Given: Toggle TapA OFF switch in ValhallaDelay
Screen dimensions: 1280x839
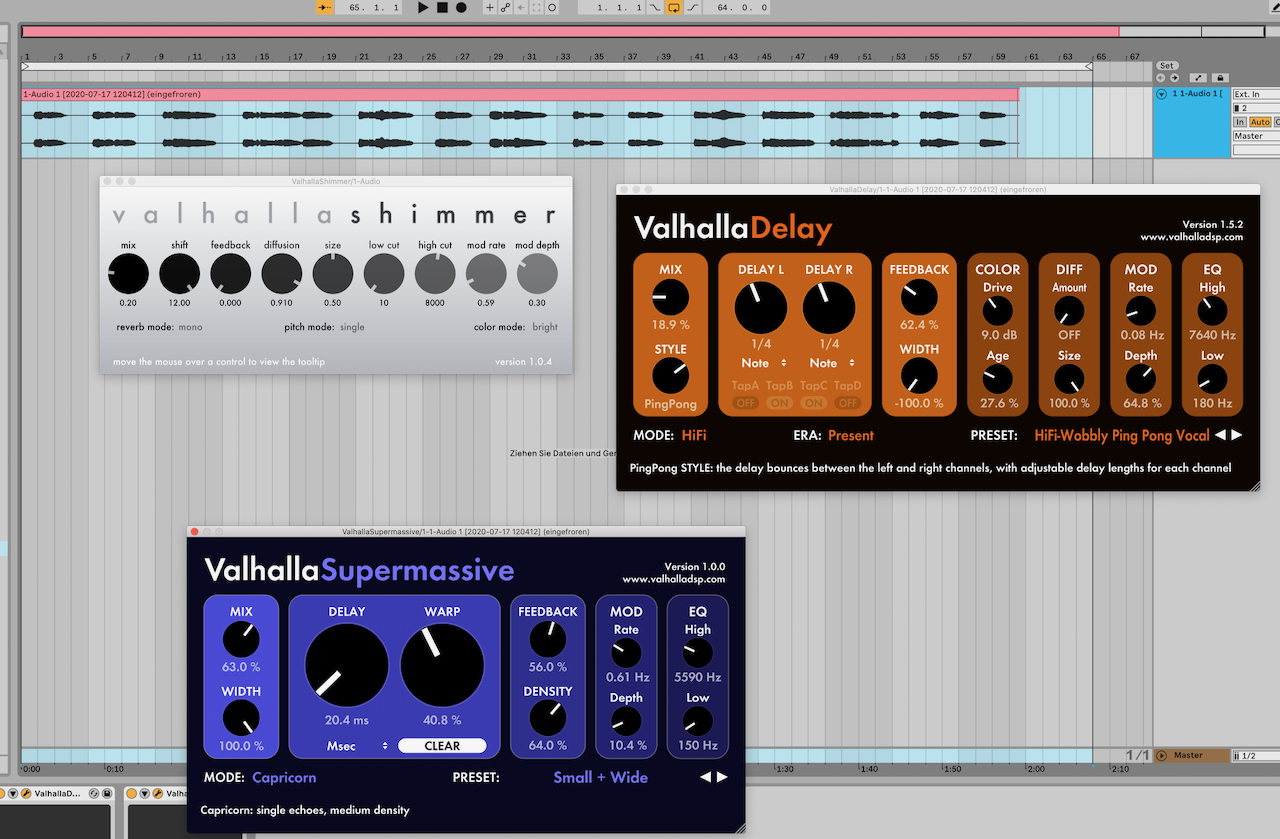Looking at the screenshot, I should (746, 403).
